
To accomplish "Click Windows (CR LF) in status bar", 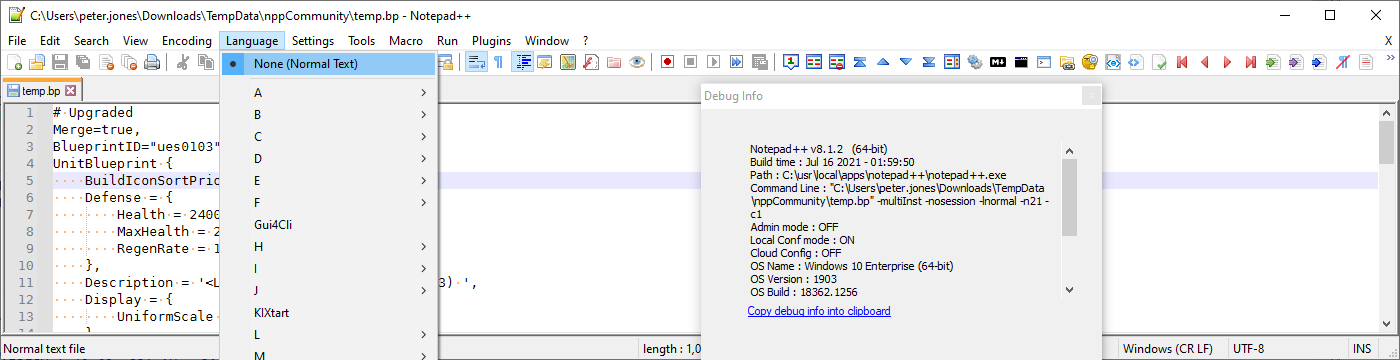I will pyautogui.click(x=1168, y=349).
